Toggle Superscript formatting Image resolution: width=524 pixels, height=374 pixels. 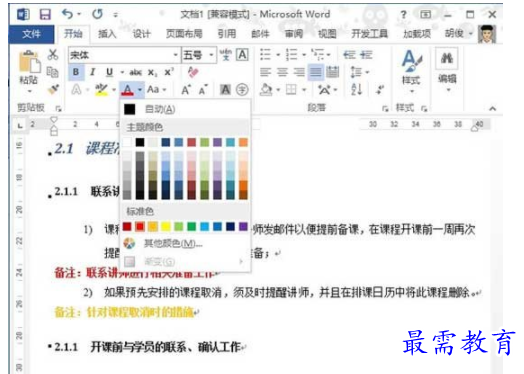coord(169,72)
